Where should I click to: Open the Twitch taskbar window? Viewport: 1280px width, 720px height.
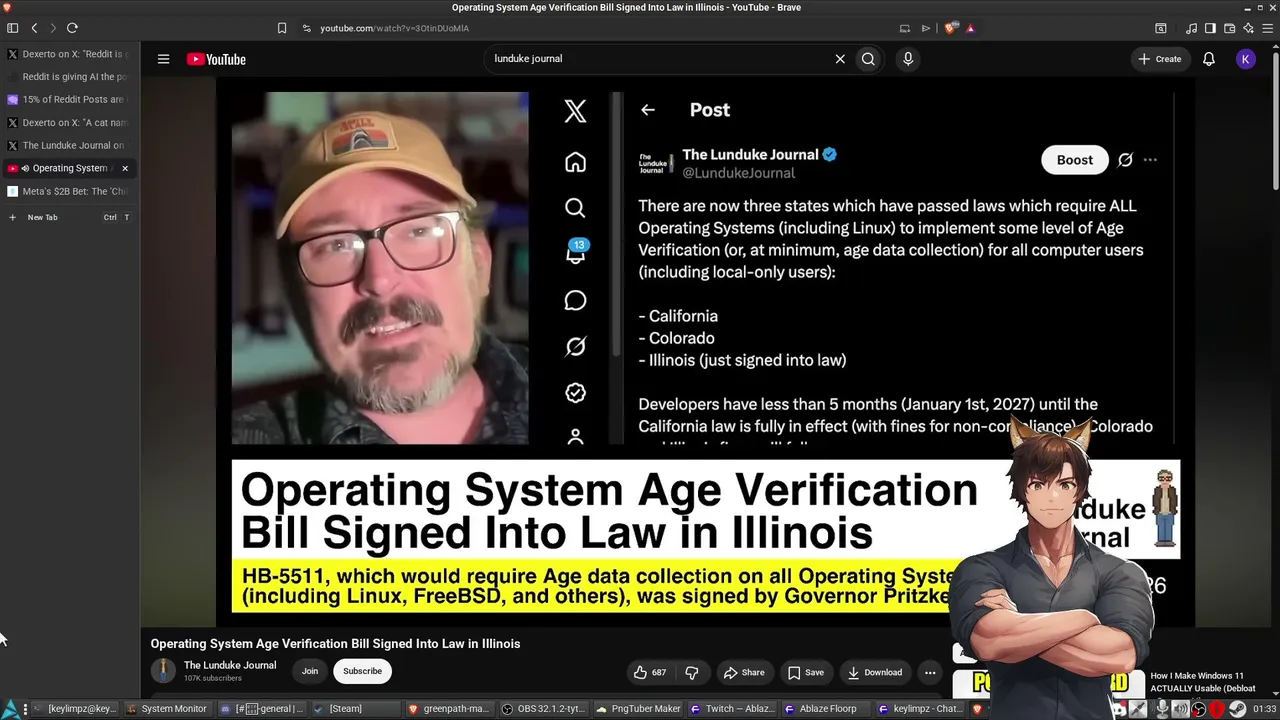coord(732,709)
